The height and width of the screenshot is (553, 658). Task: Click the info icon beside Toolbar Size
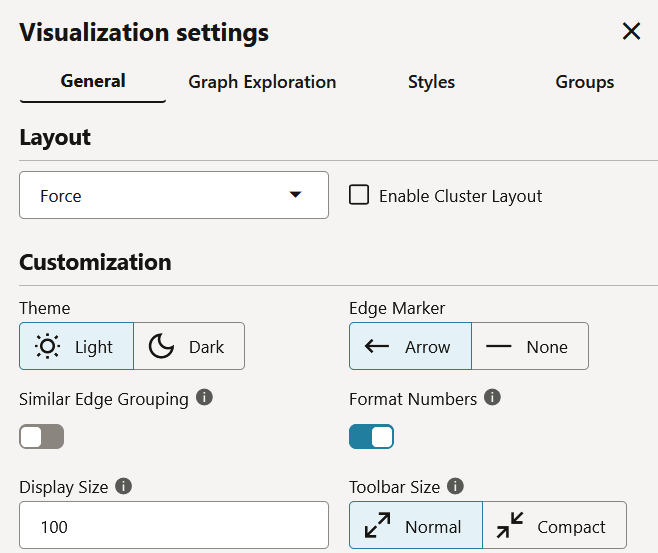455,486
